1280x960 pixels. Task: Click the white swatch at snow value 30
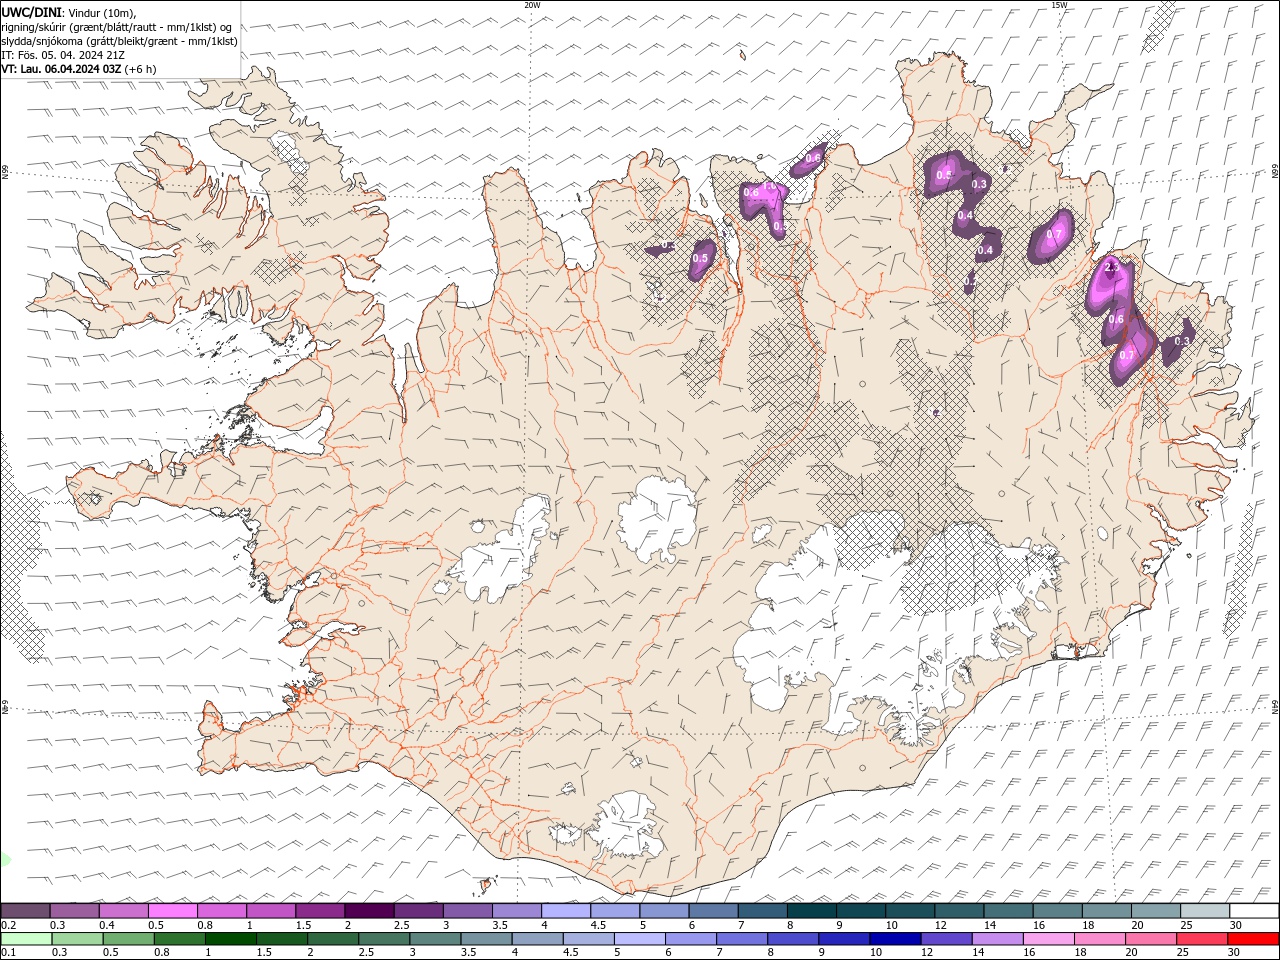(1253, 911)
